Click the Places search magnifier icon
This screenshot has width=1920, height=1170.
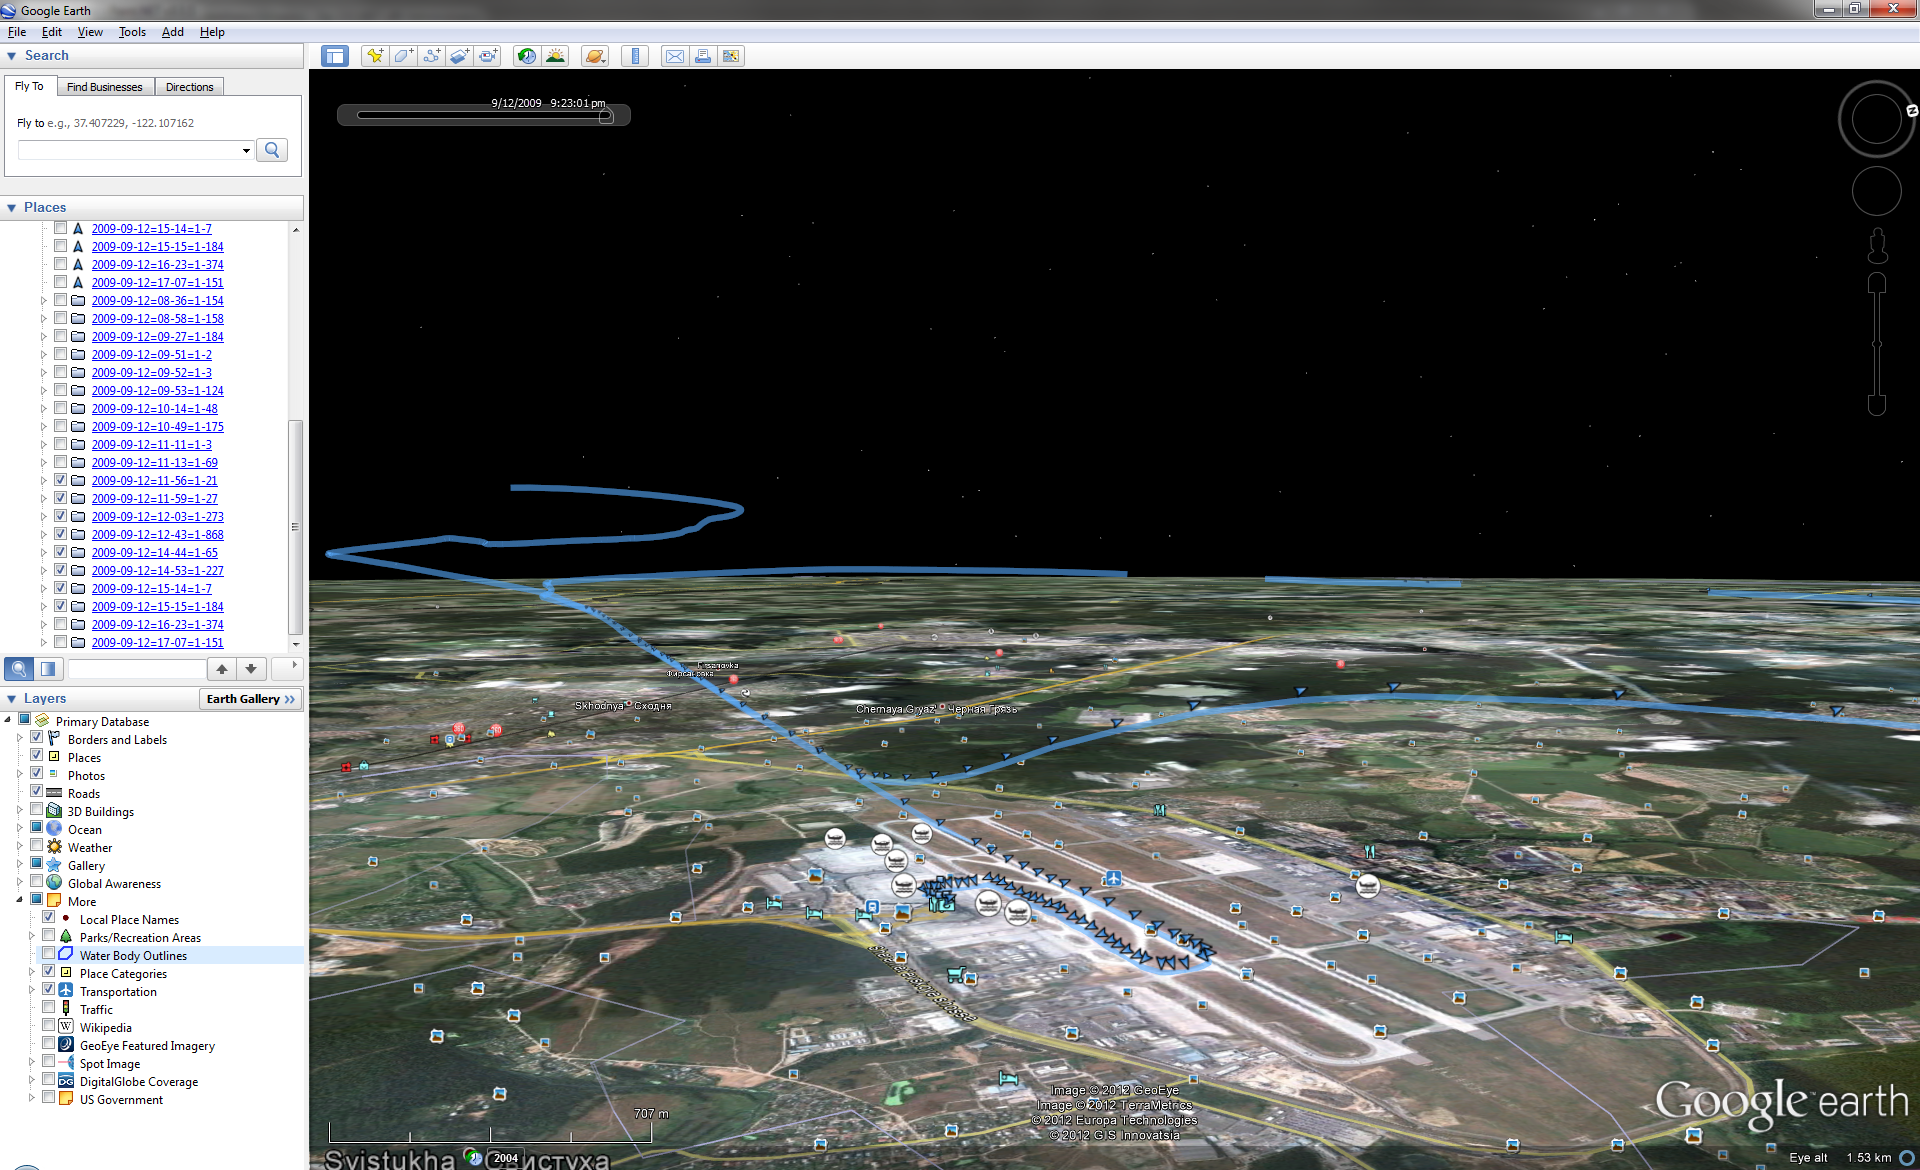19,669
